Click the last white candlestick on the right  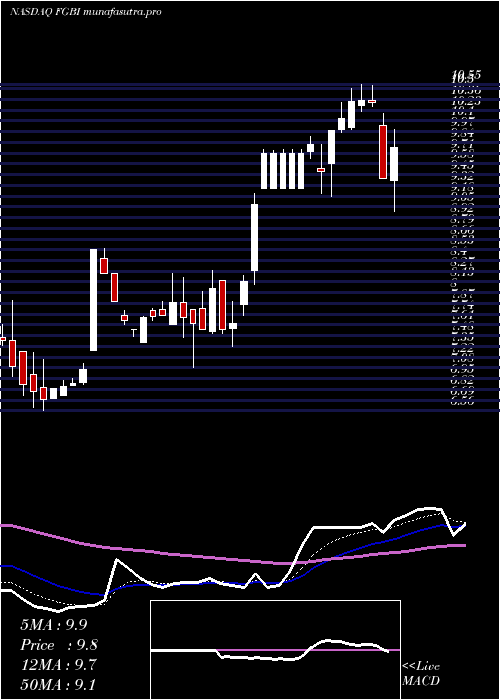pyautogui.click(x=394, y=164)
